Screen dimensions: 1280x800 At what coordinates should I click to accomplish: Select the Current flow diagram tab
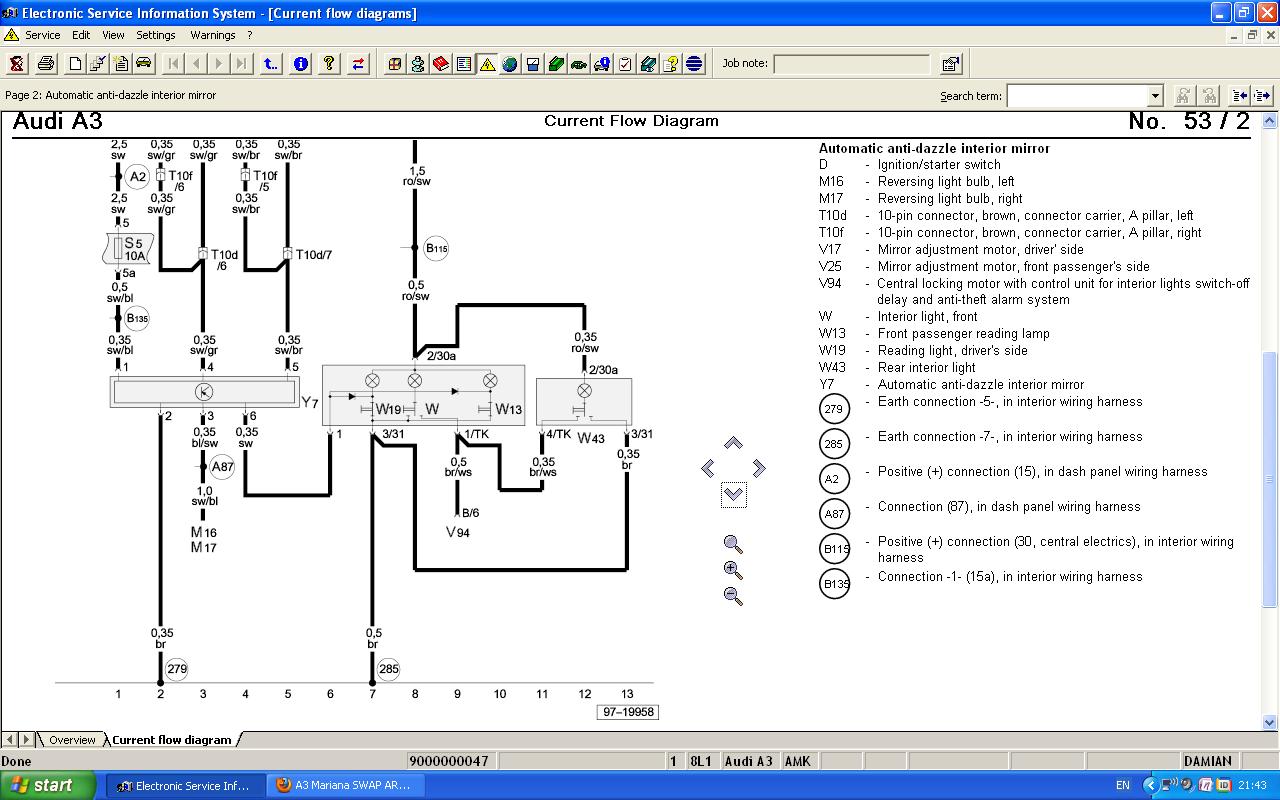[171, 740]
